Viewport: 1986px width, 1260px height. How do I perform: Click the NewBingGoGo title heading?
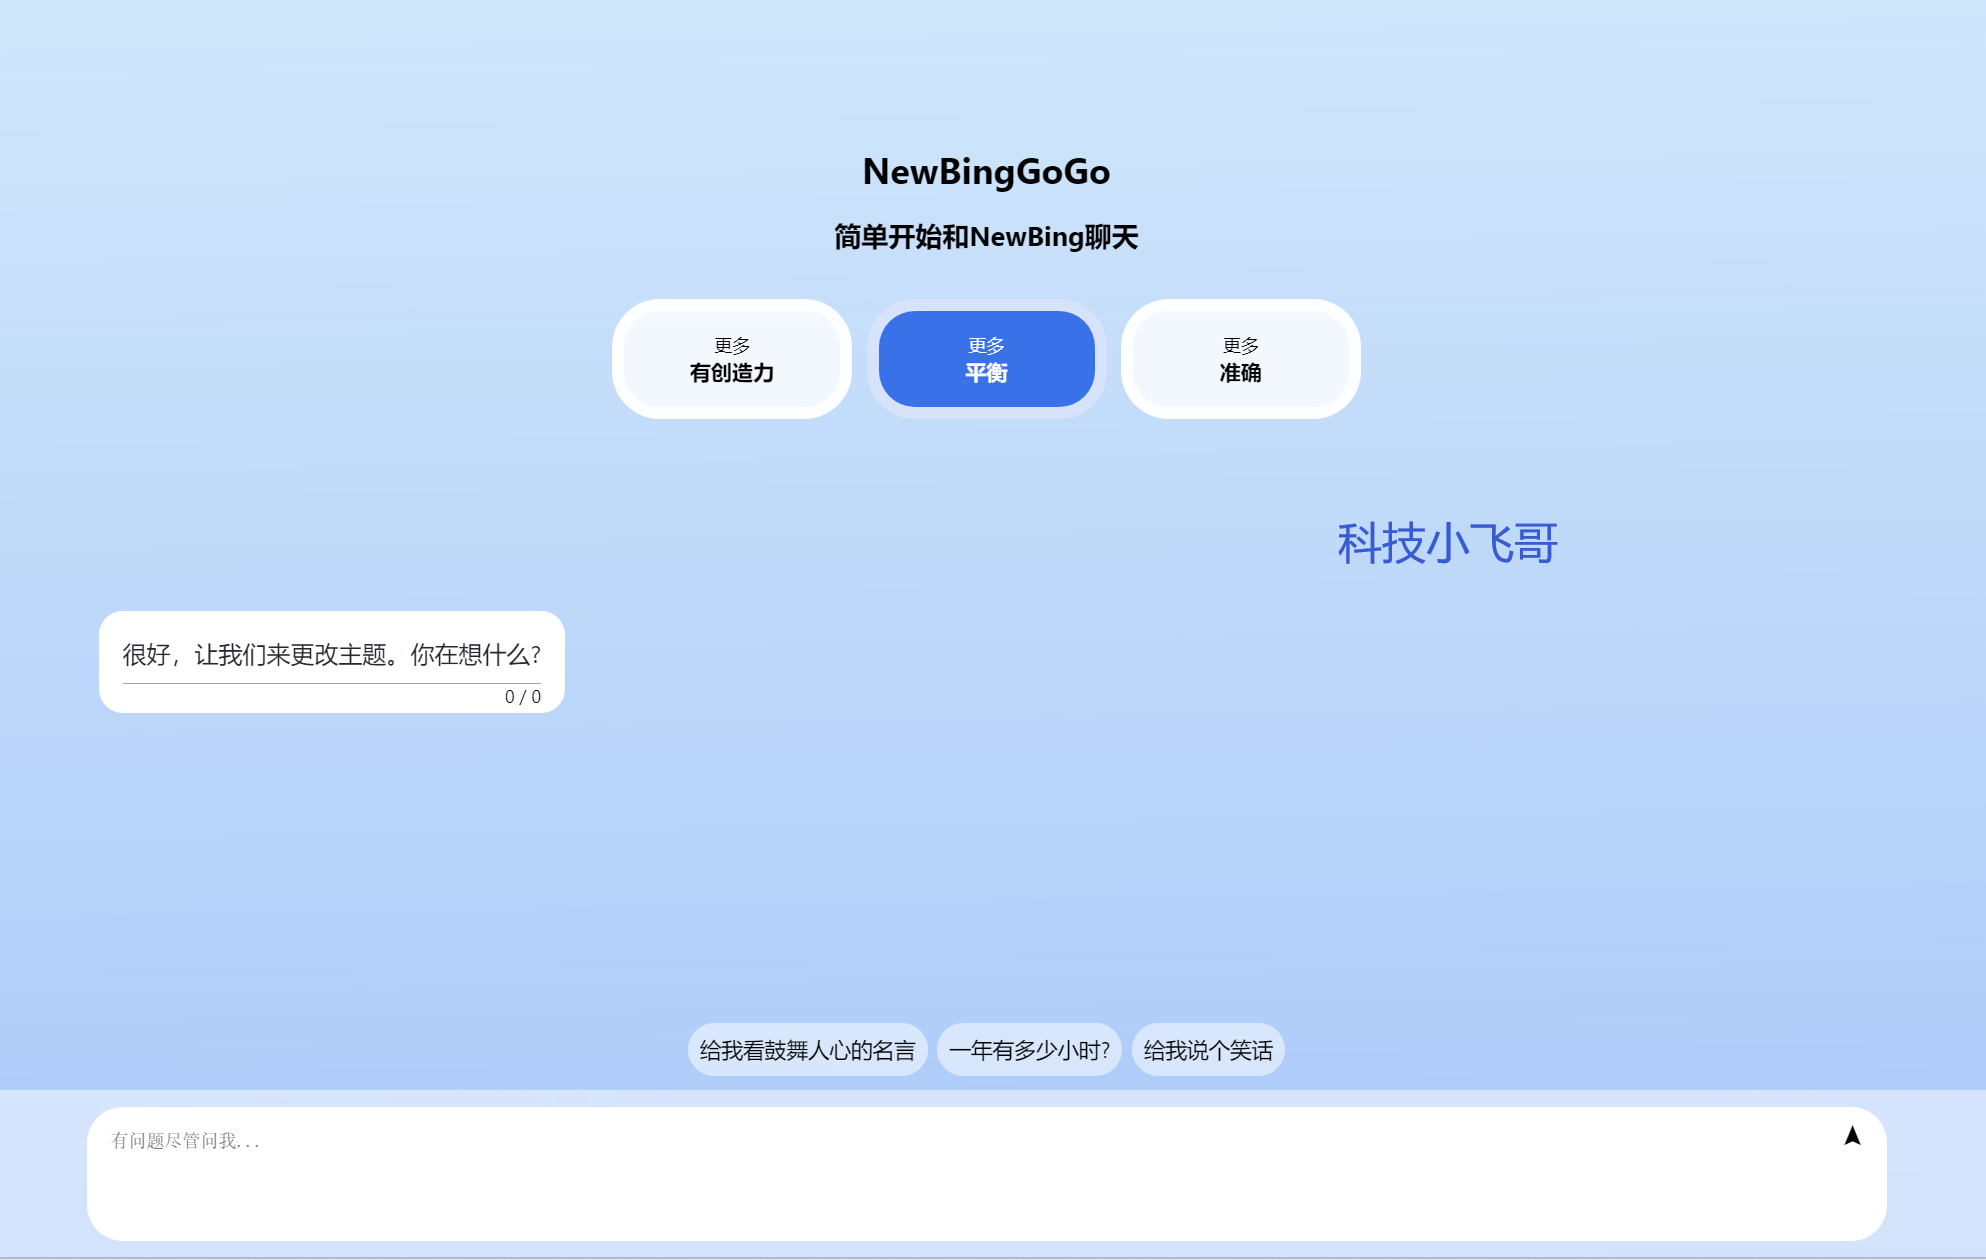tap(986, 172)
